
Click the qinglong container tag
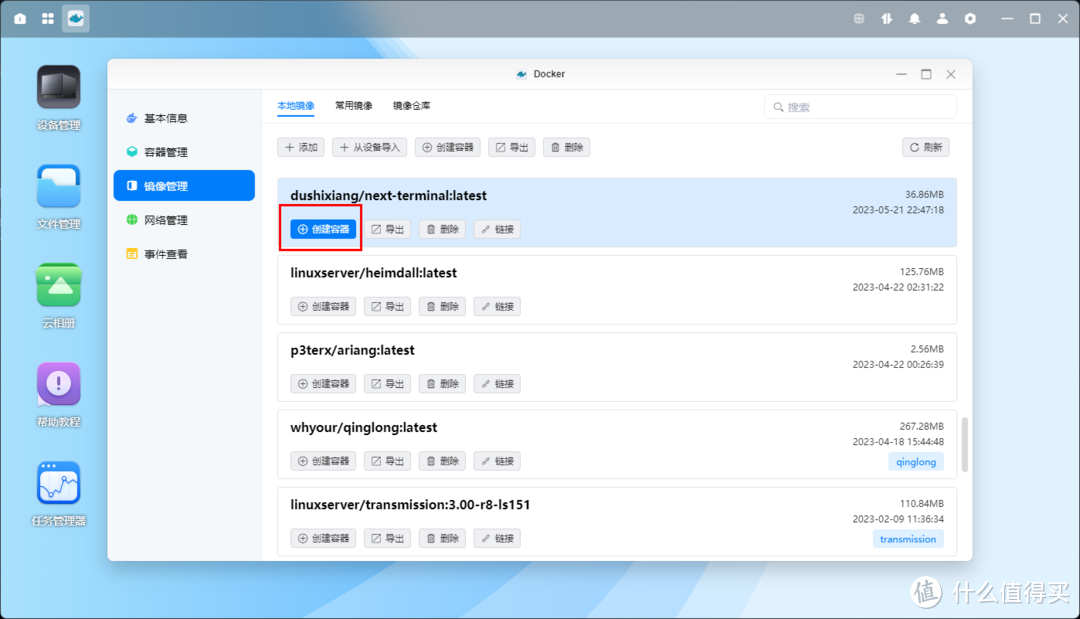916,462
